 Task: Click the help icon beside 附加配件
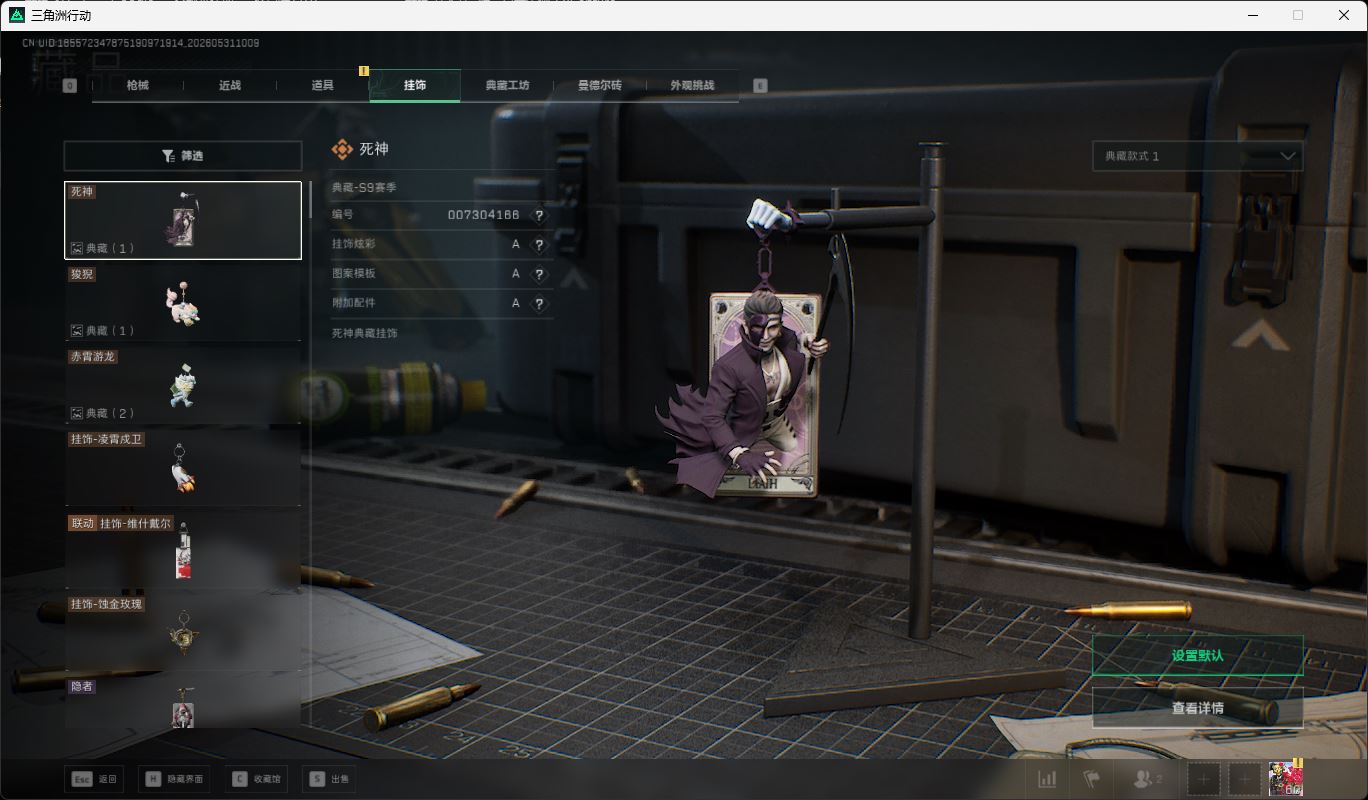pos(539,303)
